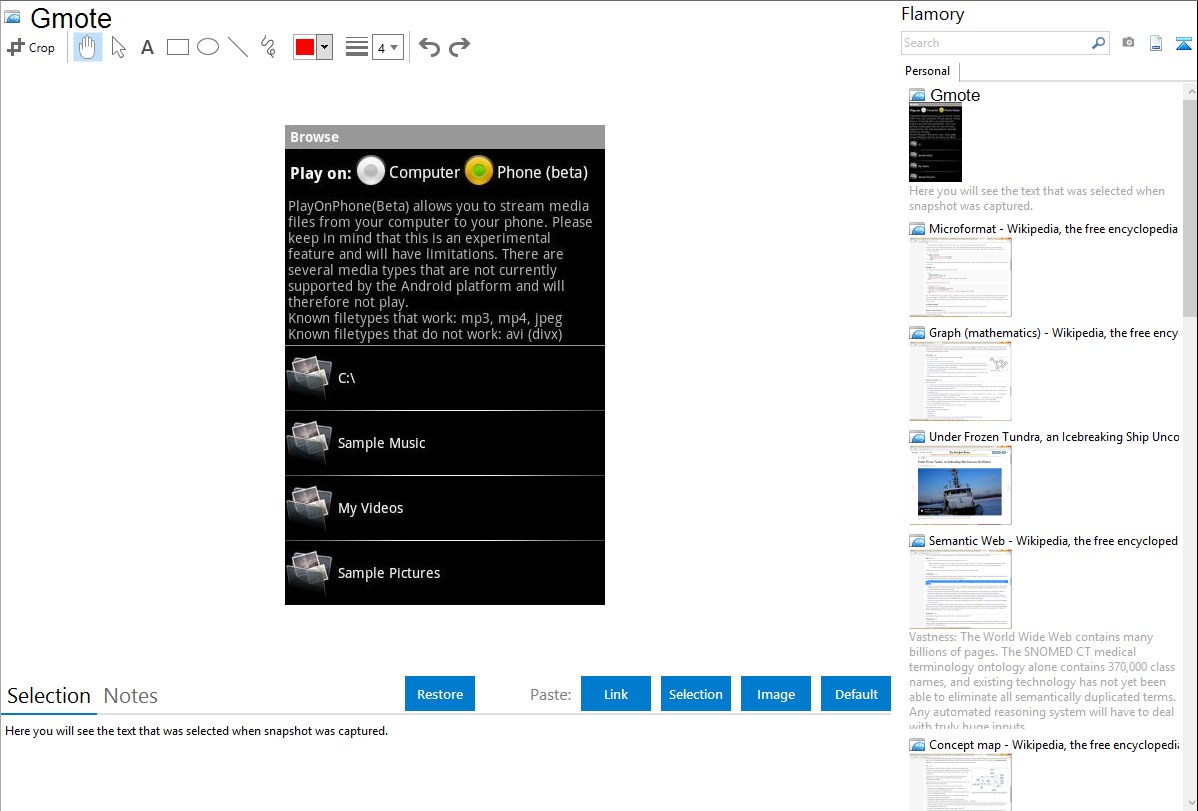Switch to the Selection tab
The image size is (1198, 811).
point(49,696)
